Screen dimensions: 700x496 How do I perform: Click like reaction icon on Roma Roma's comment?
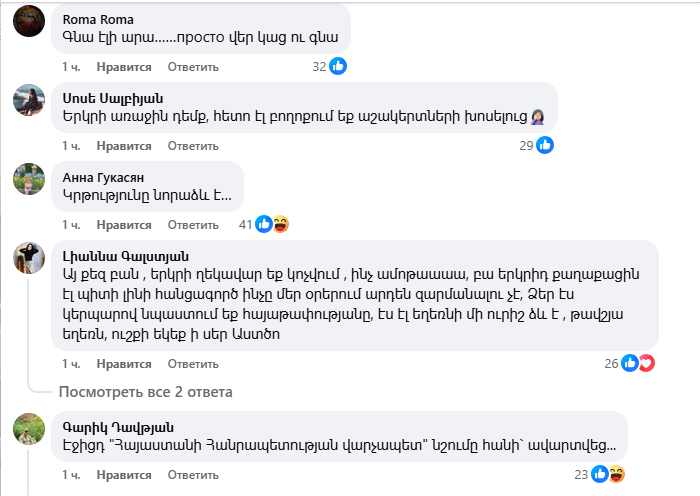tap(338, 66)
